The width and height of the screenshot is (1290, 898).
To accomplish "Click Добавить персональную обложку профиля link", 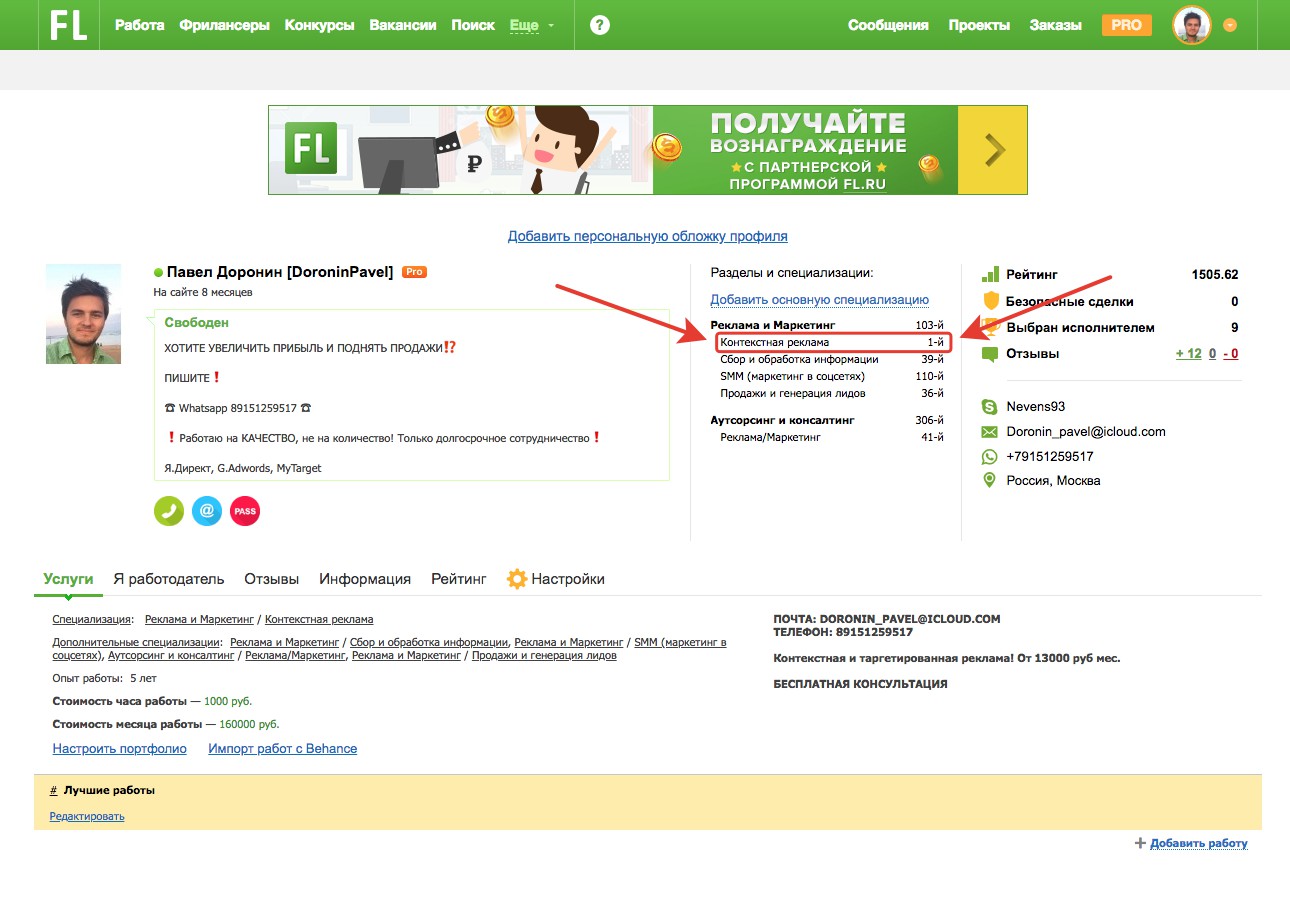I will click(x=648, y=237).
